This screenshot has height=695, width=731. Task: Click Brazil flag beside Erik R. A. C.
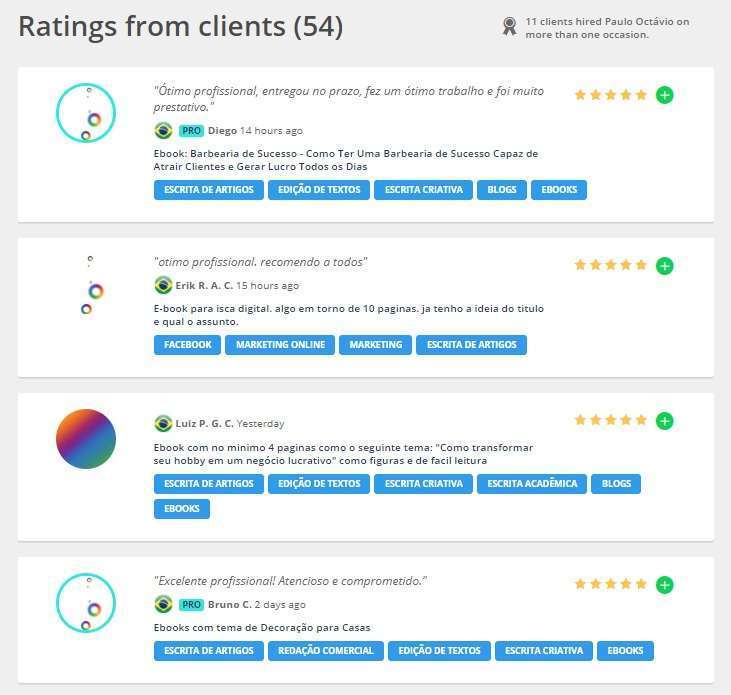coord(164,286)
